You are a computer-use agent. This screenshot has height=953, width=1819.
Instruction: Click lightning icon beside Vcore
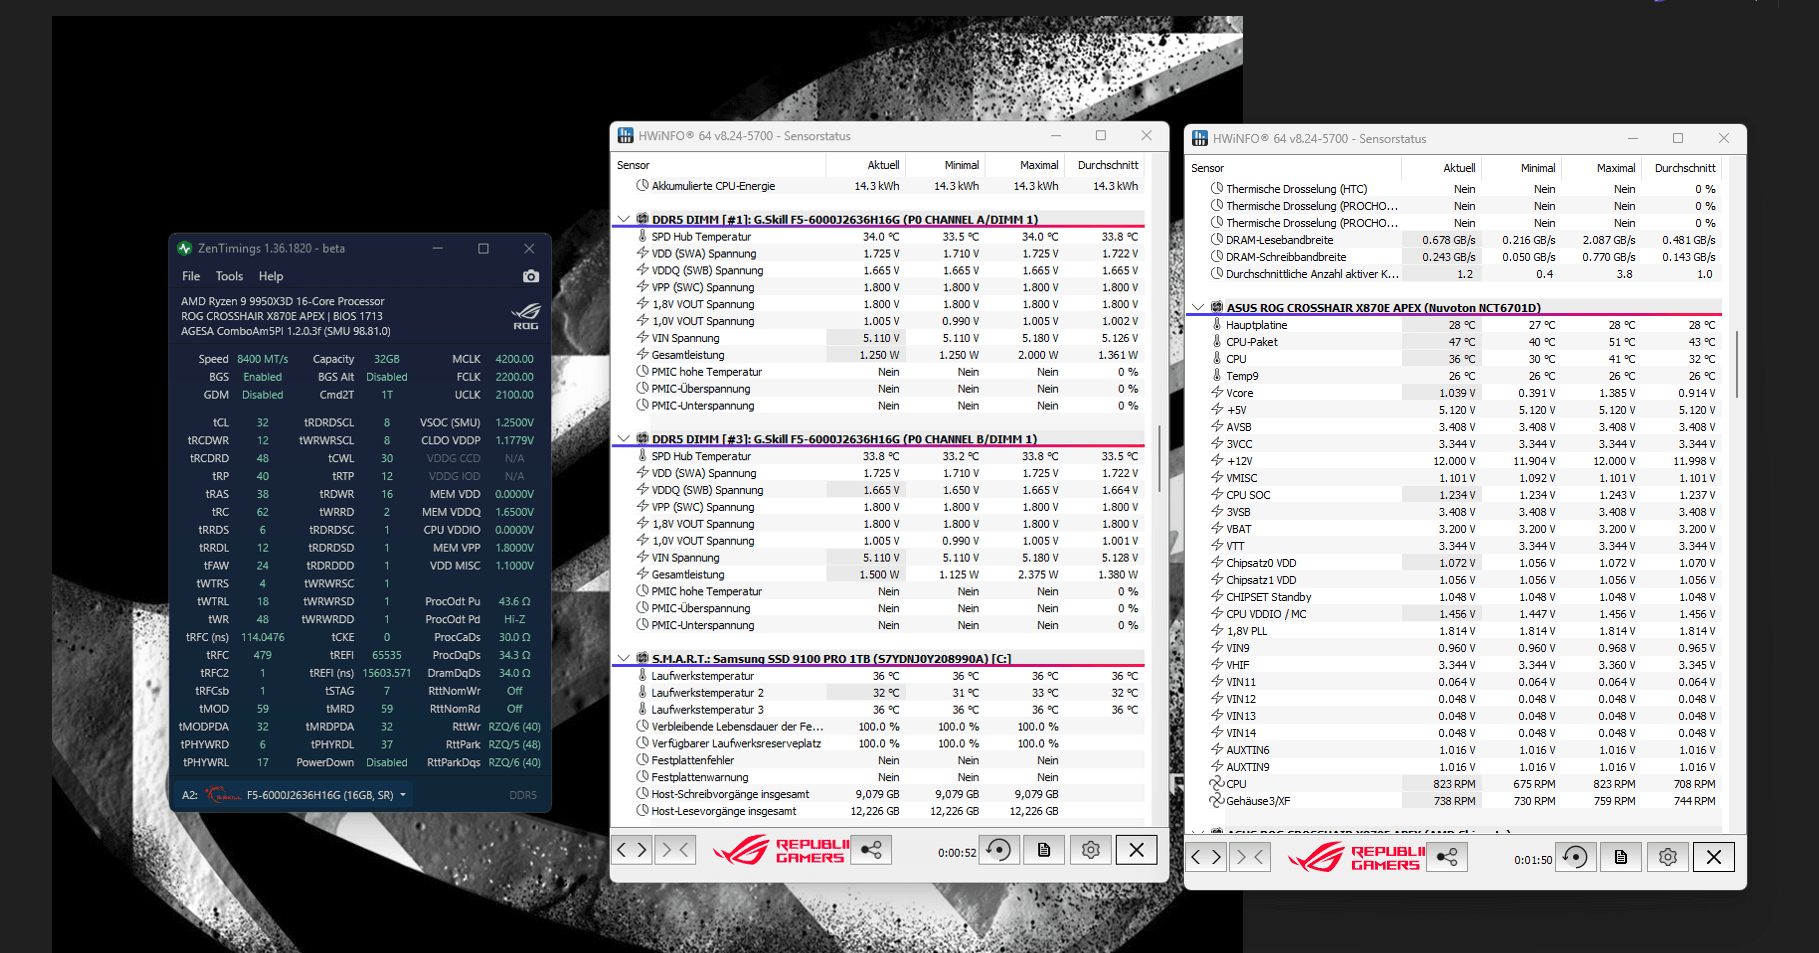tap(1217, 393)
